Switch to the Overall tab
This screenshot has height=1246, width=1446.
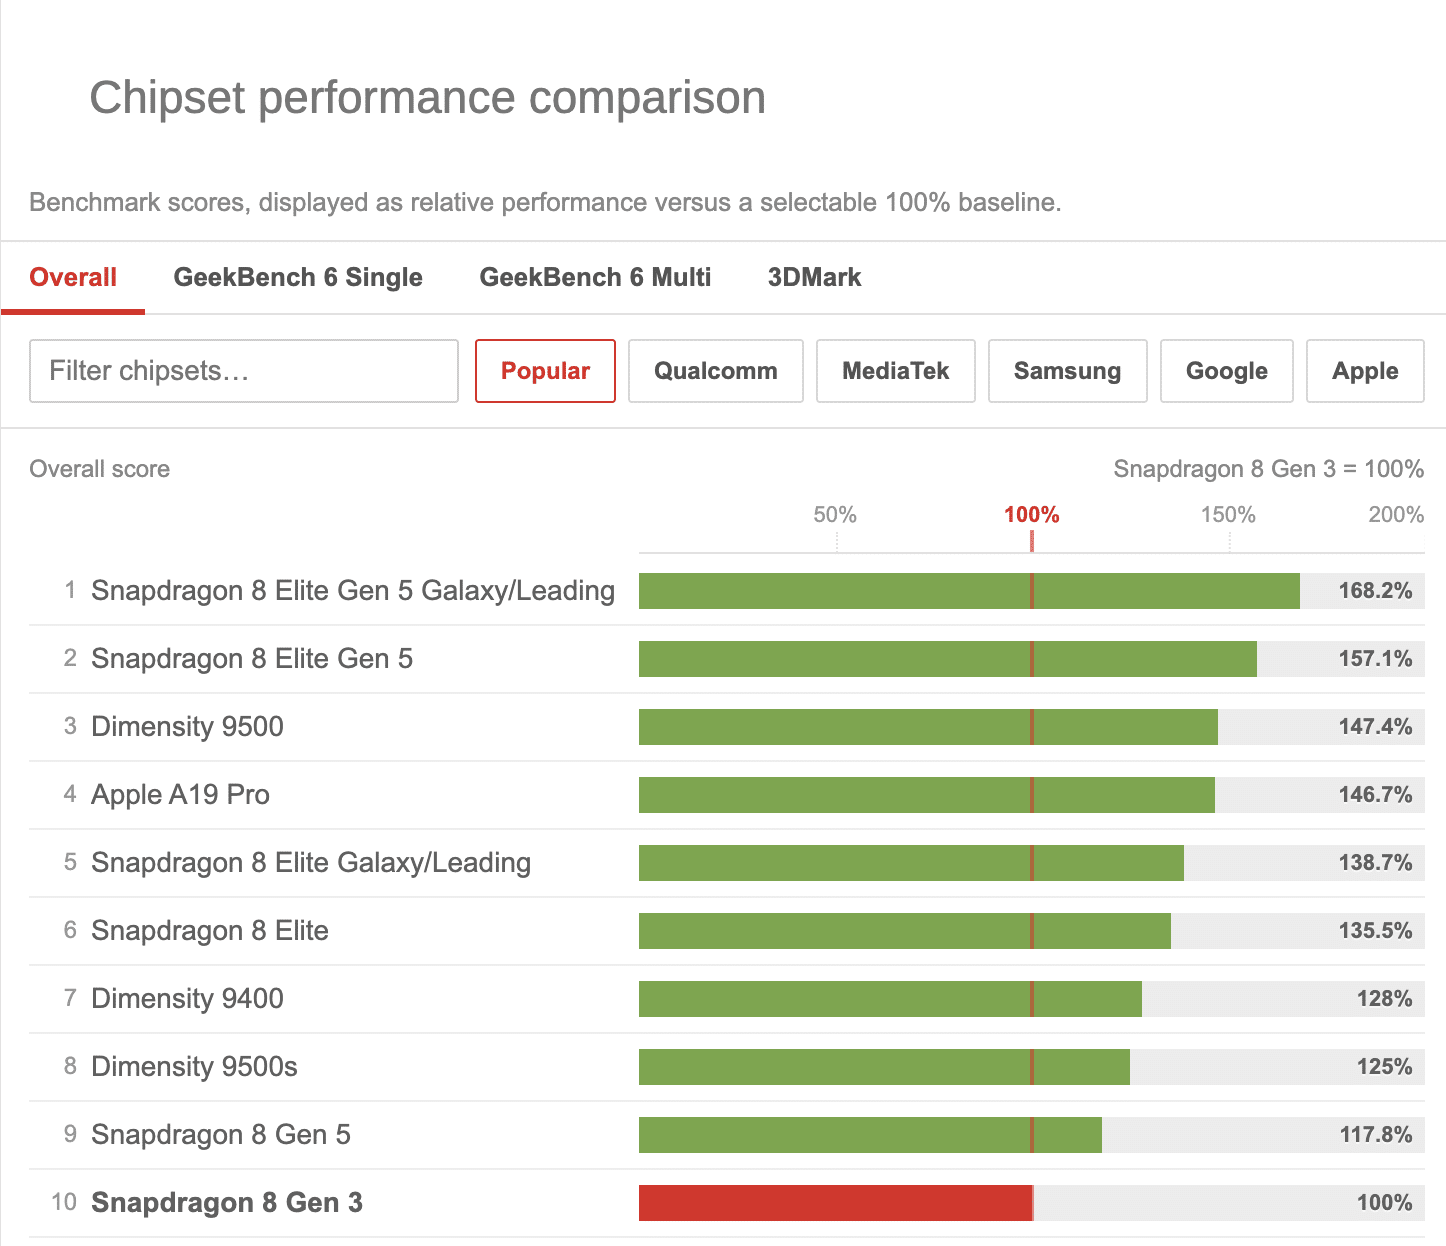[x=73, y=277]
